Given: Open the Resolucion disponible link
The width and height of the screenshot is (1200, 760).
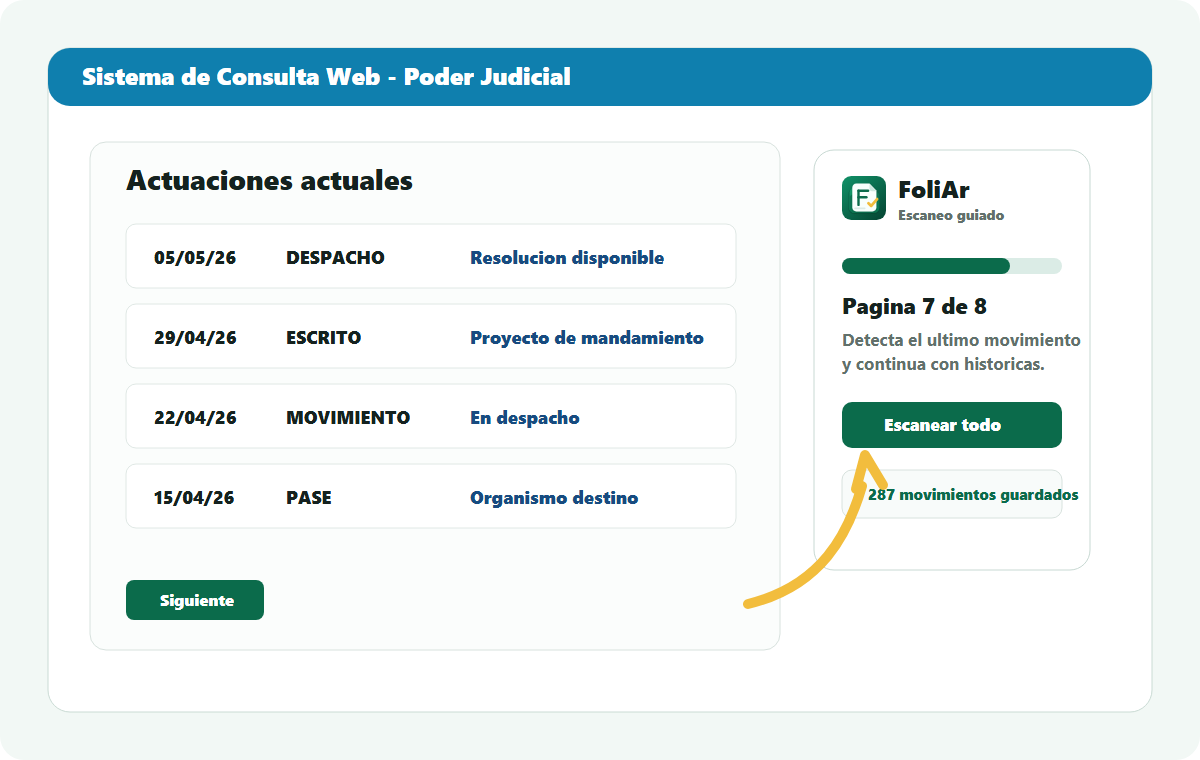Looking at the screenshot, I should (x=567, y=258).
